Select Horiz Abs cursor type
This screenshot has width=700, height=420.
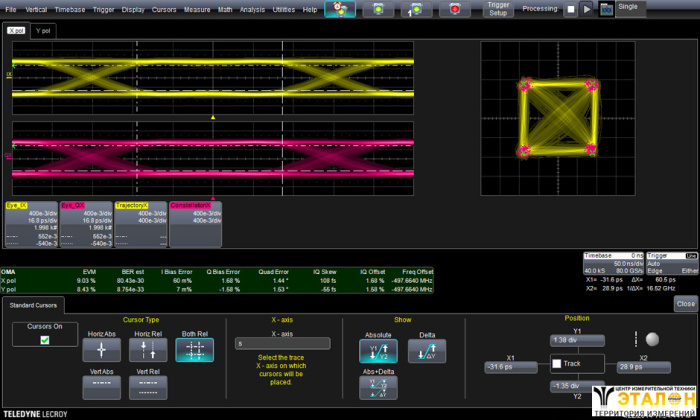tap(101, 350)
